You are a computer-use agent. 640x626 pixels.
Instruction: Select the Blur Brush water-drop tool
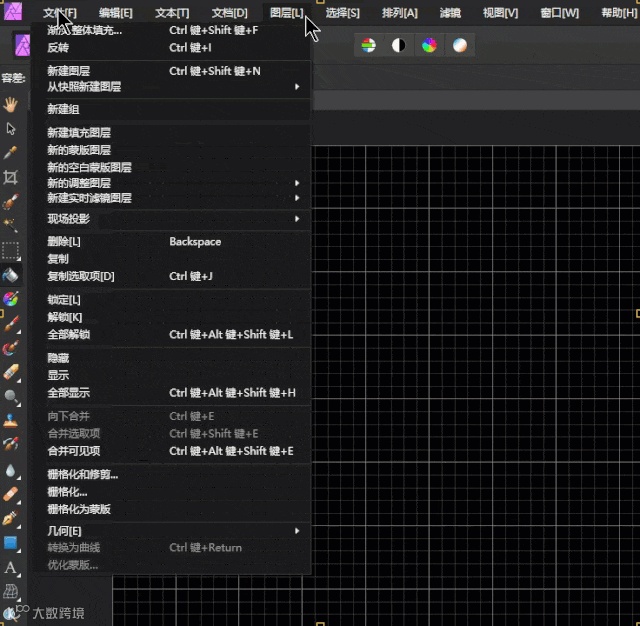[x=10, y=471]
